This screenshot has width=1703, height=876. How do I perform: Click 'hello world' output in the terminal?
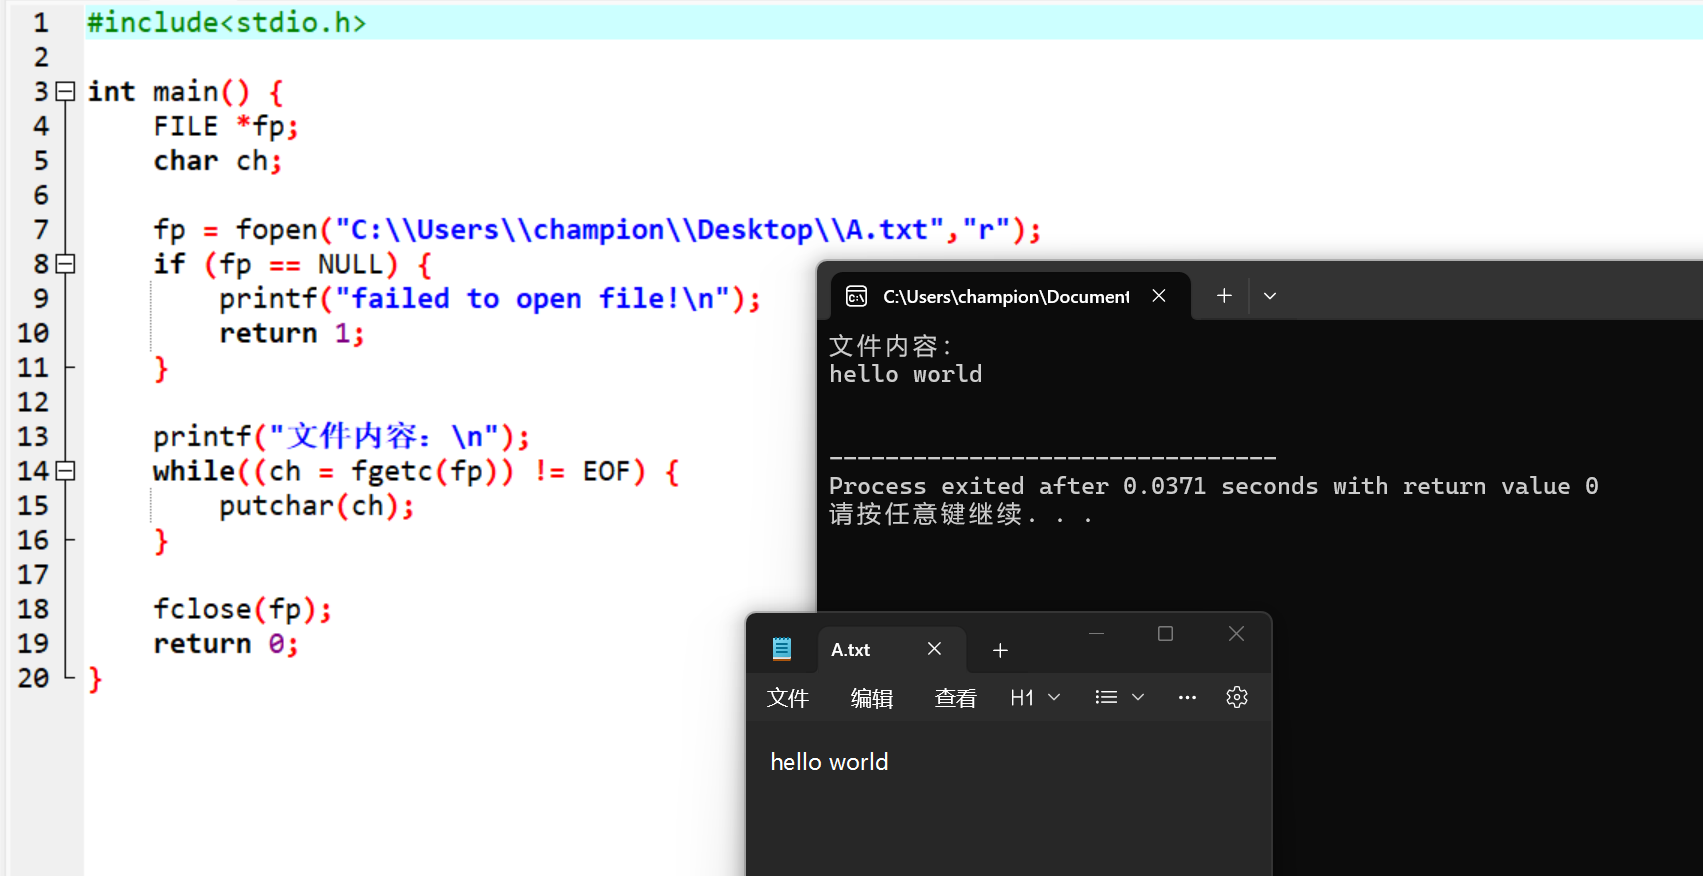(x=905, y=374)
